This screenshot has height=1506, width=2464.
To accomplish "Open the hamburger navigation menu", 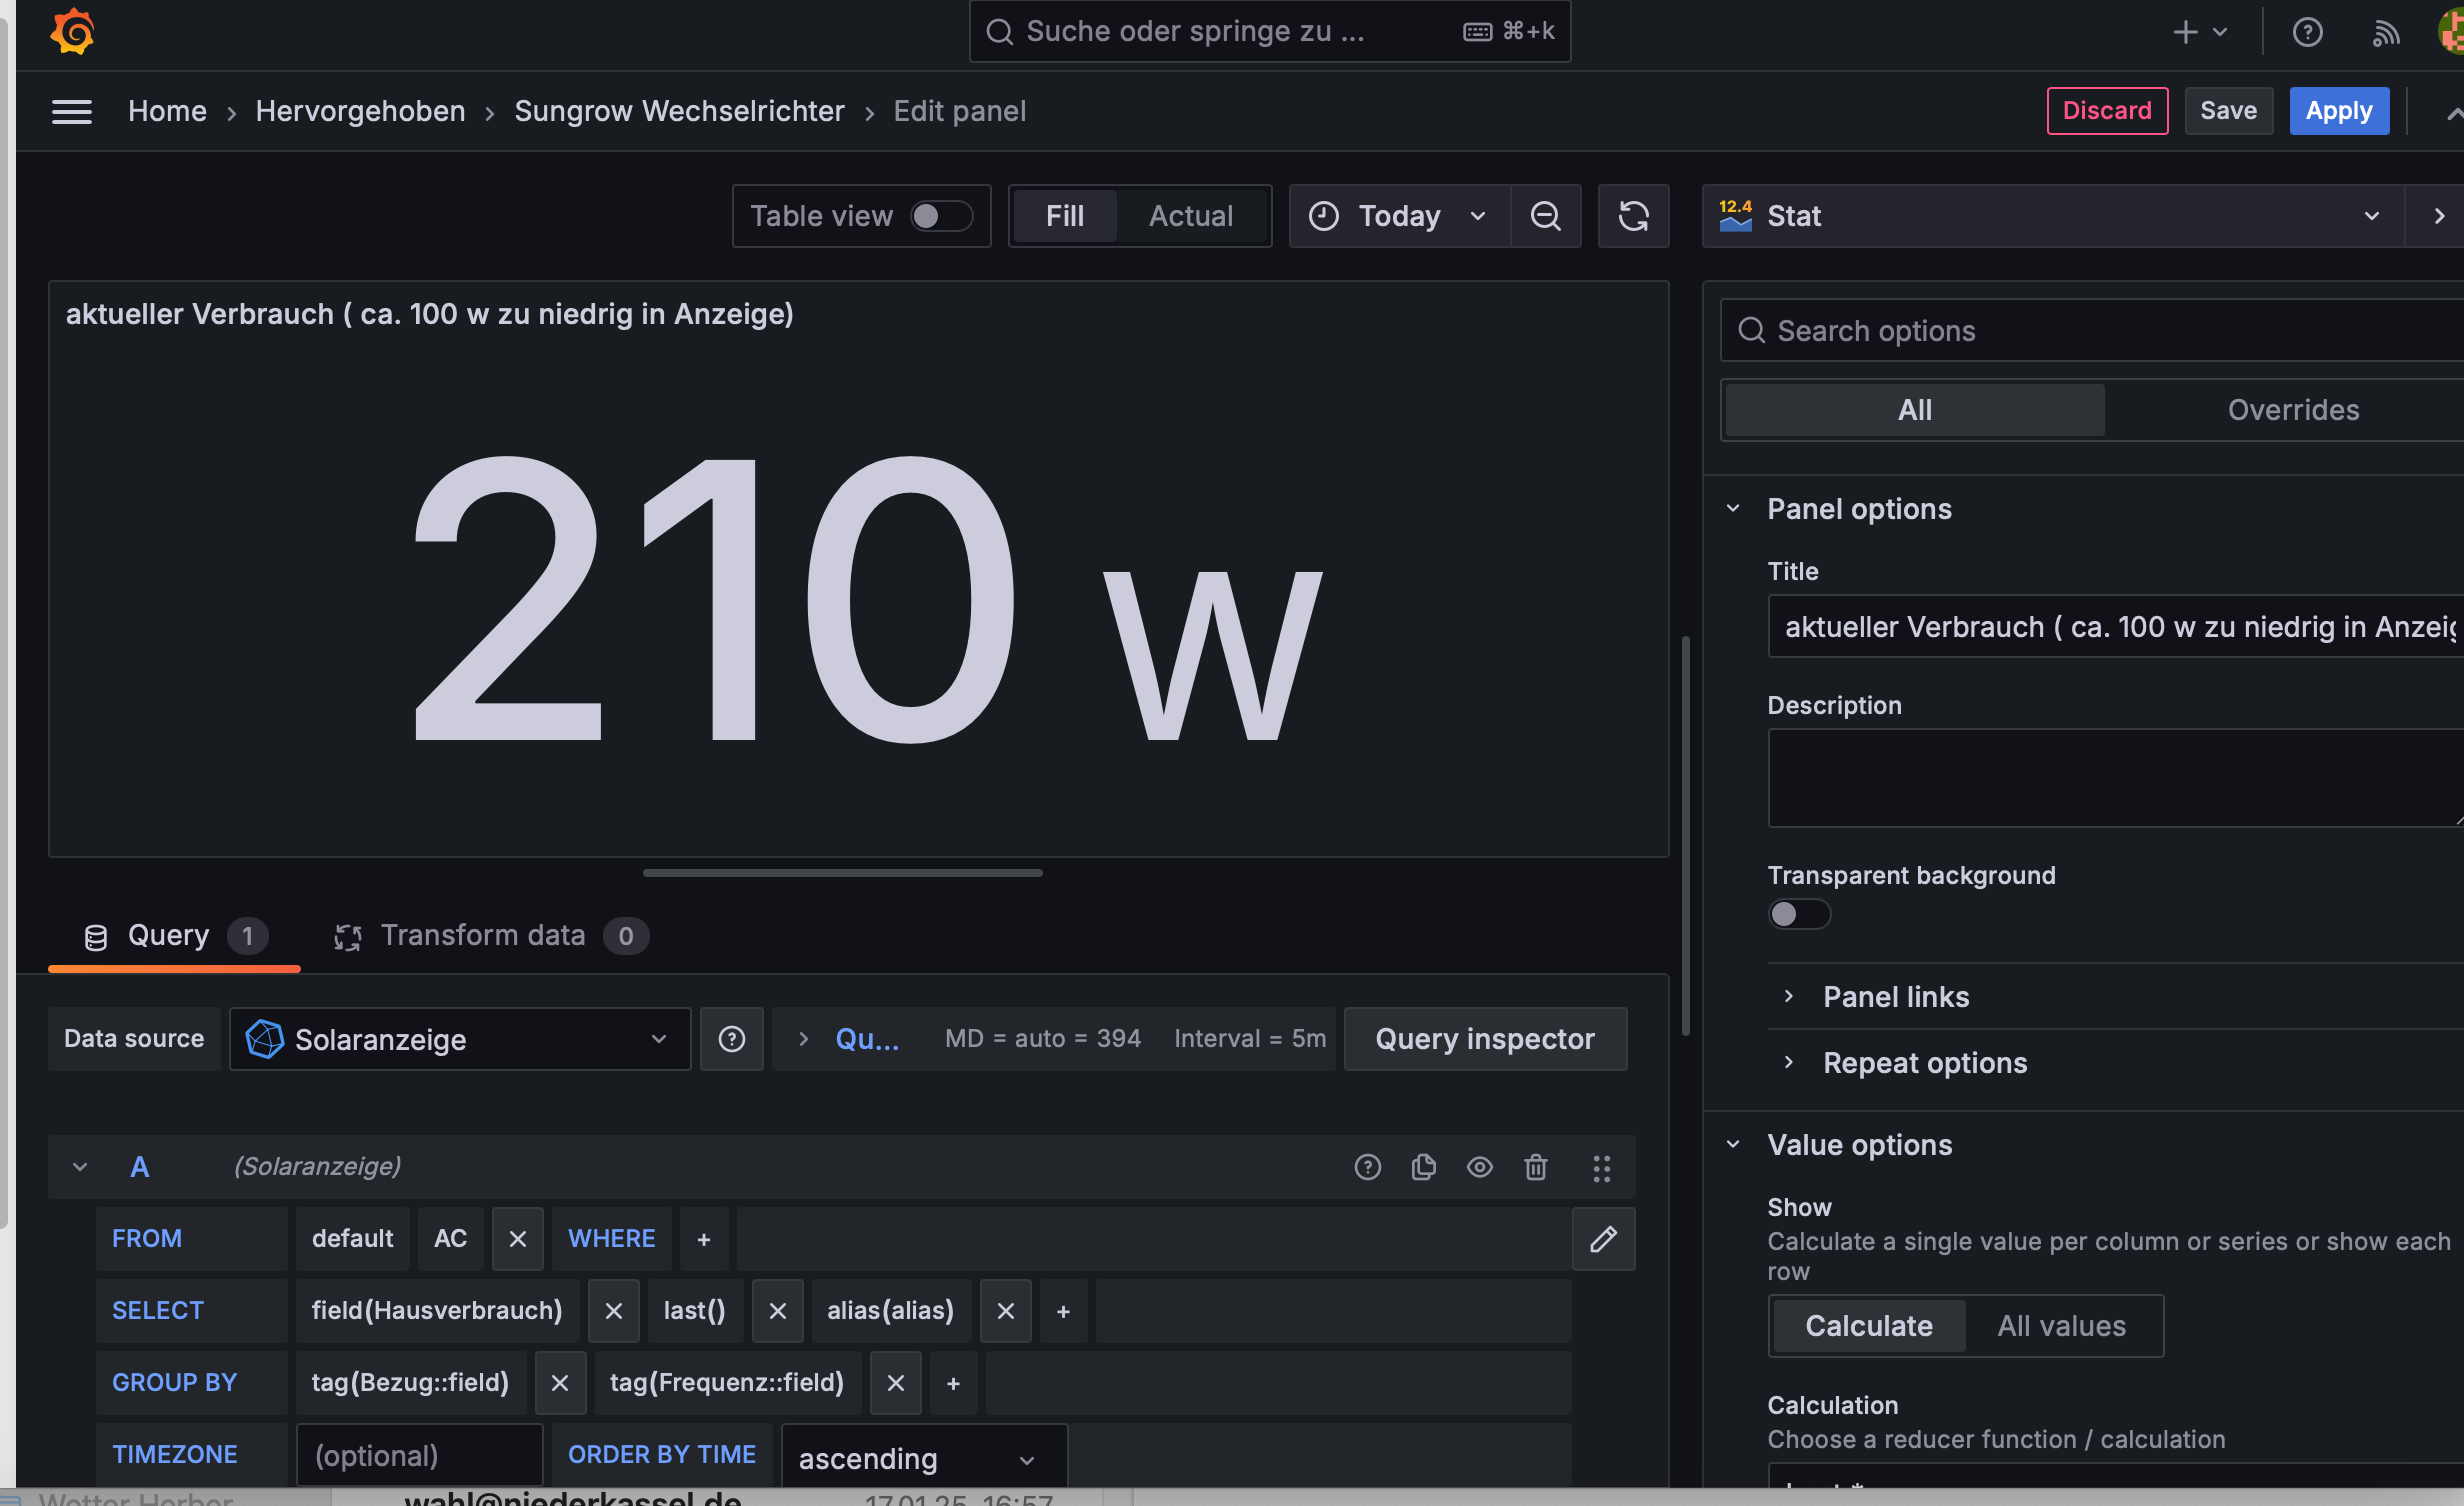I will point(72,111).
